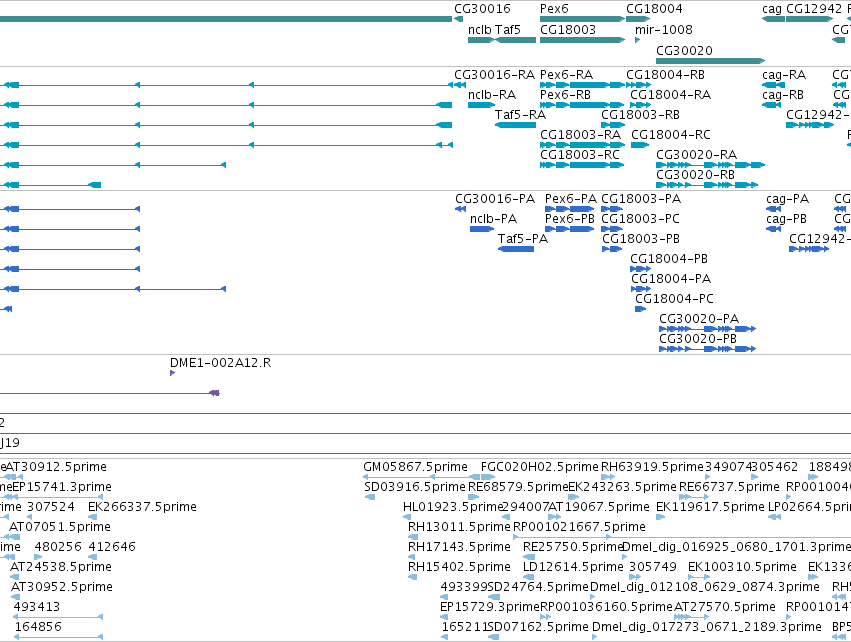Image resolution: width=851 pixels, height=642 pixels.
Task: Click transcript label CG18003-RA
Action: pos(580,134)
